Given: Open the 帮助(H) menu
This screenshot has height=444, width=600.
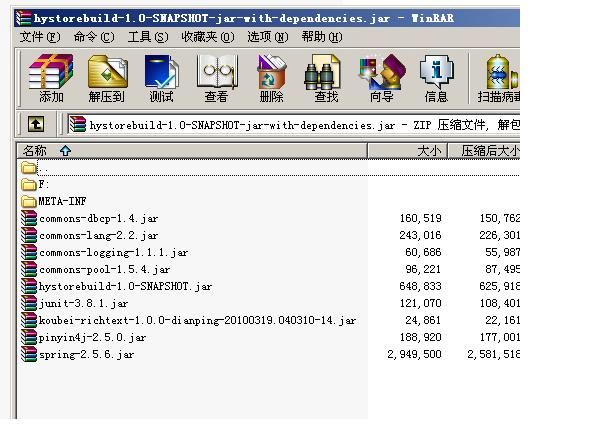Looking at the screenshot, I should pos(321,37).
